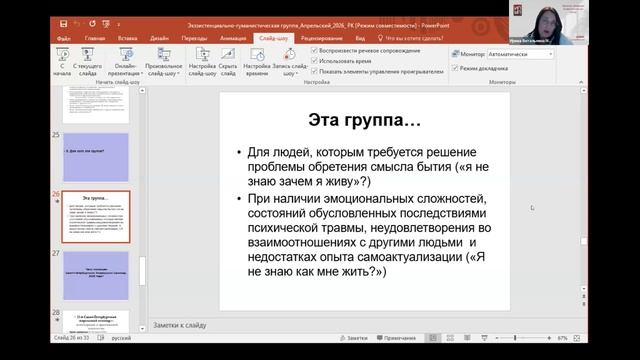Open the quick access toolbar customize arrow

click(118, 25)
